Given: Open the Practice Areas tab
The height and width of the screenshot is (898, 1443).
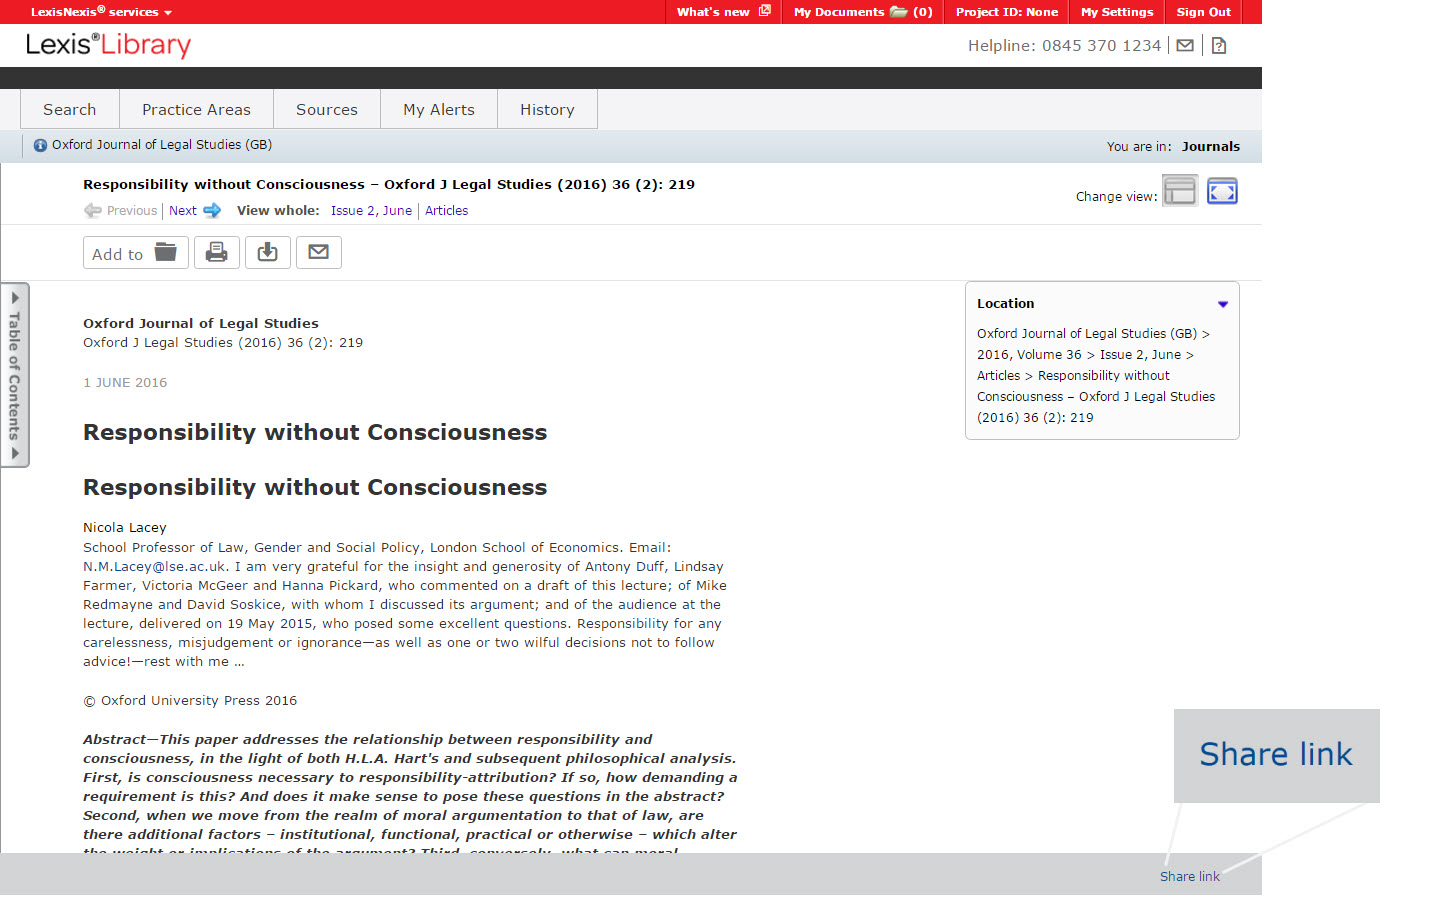Looking at the screenshot, I should coord(196,109).
